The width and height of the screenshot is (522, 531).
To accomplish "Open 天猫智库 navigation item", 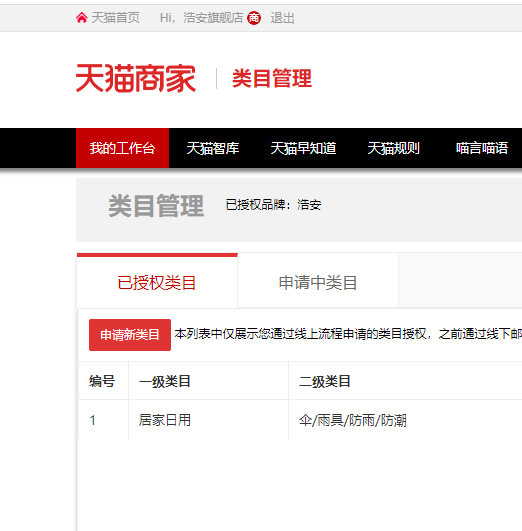I will (x=213, y=148).
